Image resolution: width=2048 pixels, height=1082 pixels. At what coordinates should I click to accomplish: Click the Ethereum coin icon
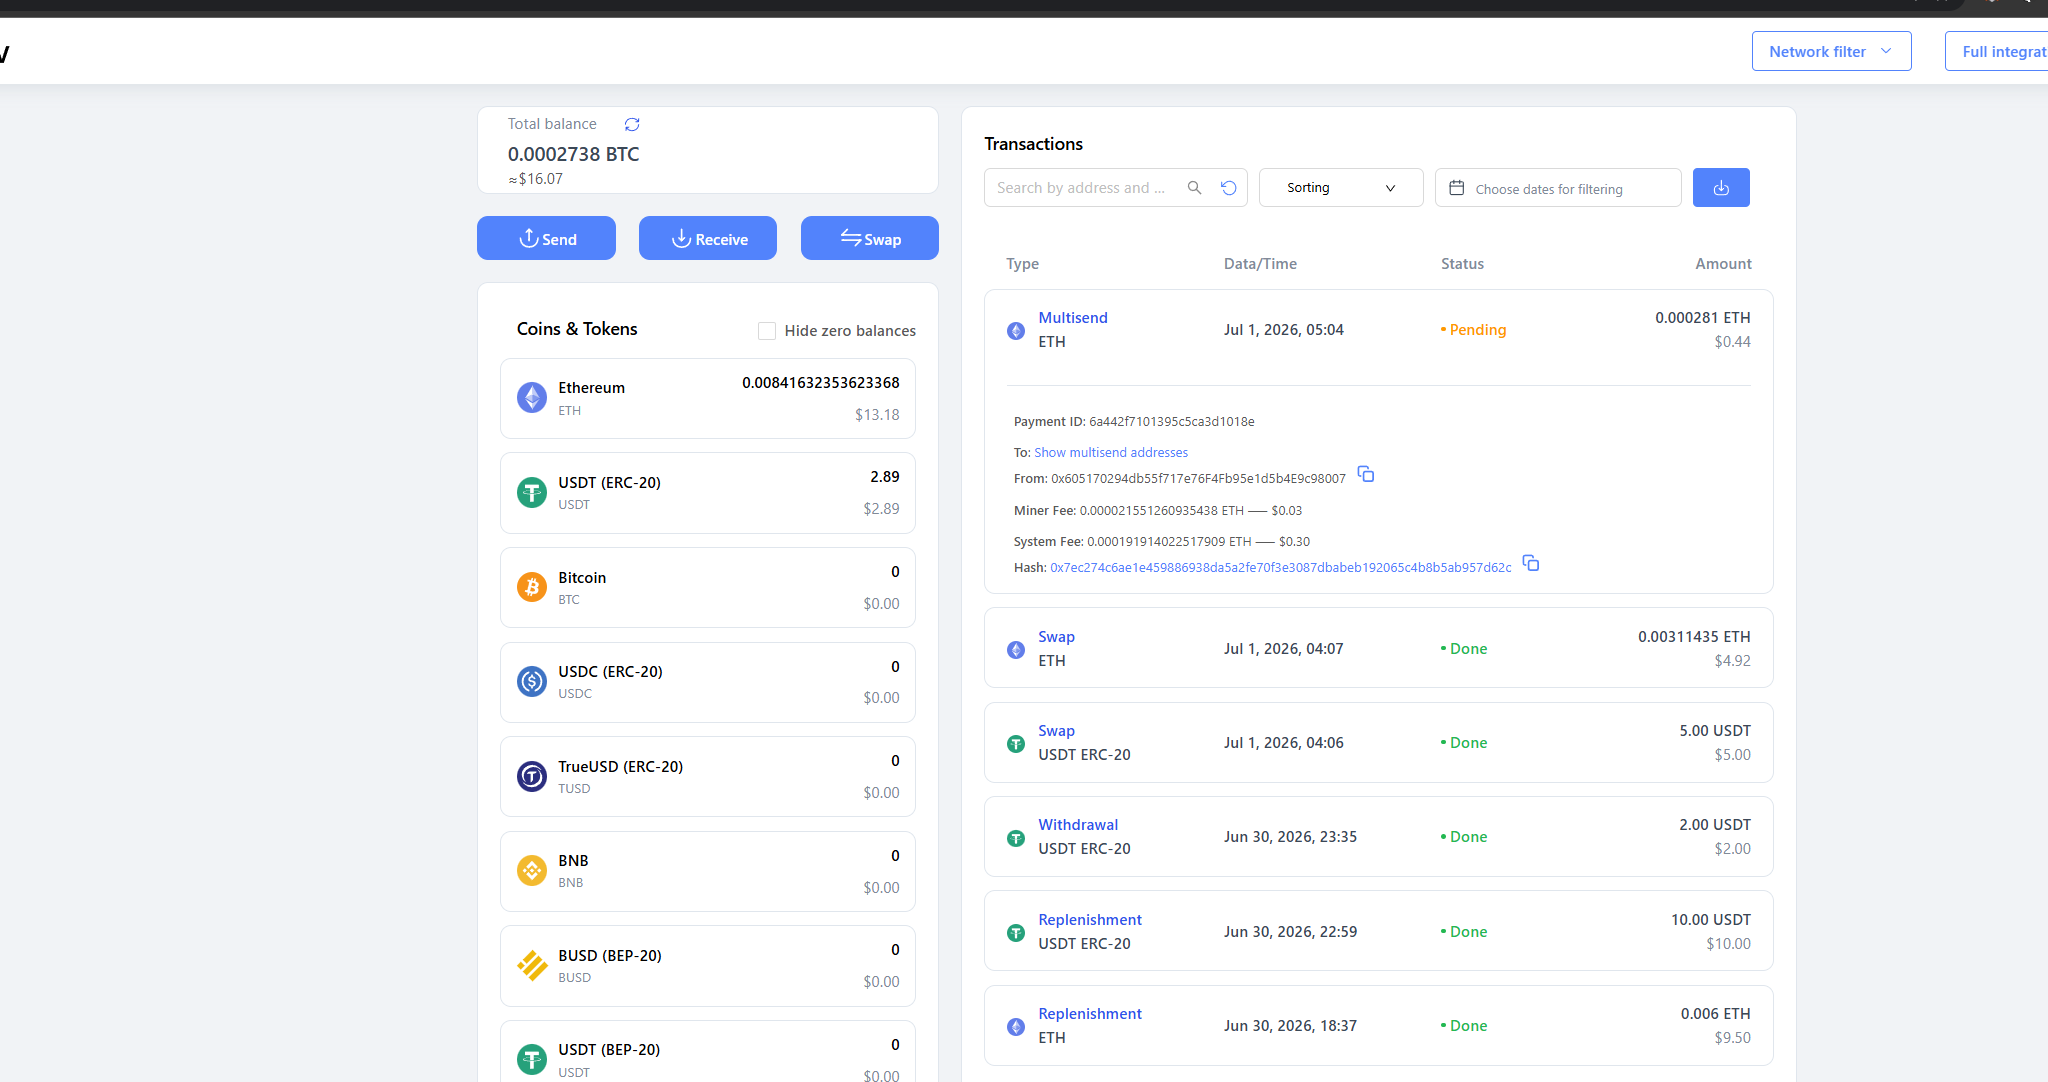point(532,397)
